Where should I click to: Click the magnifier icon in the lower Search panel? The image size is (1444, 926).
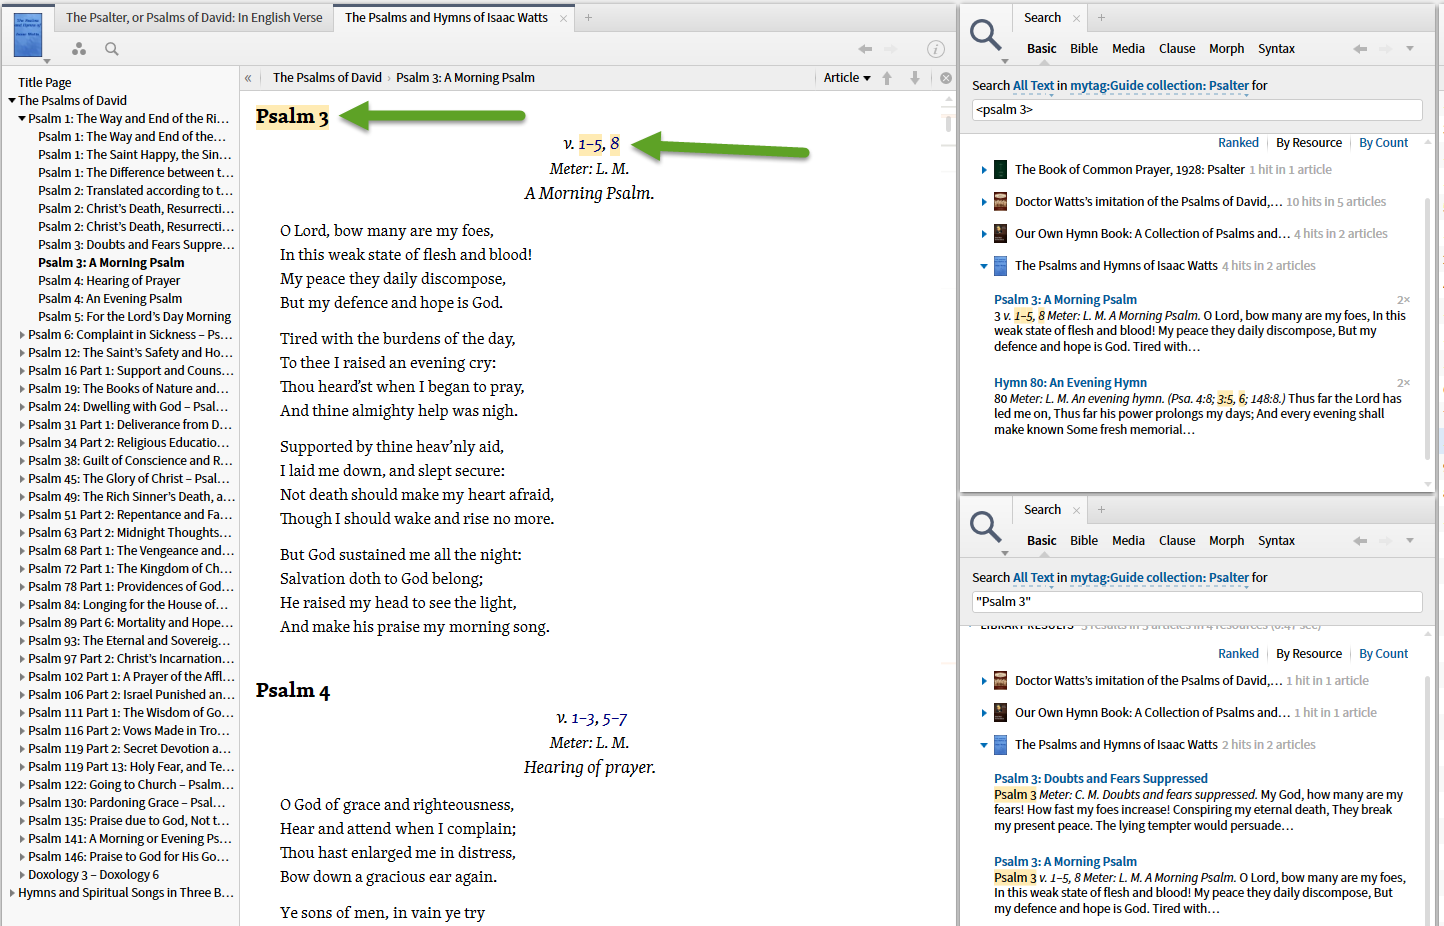pos(986,527)
